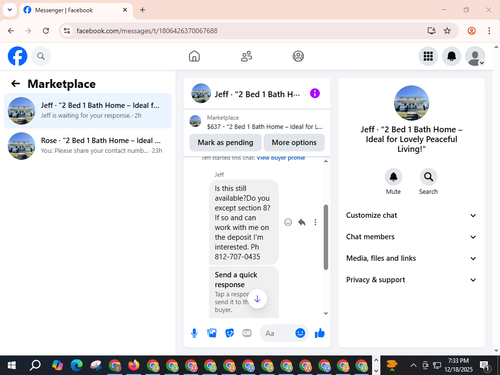This screenshot has width=500, height=375.
Task: Open View buyer profile link
Action: tap(281, 158)
